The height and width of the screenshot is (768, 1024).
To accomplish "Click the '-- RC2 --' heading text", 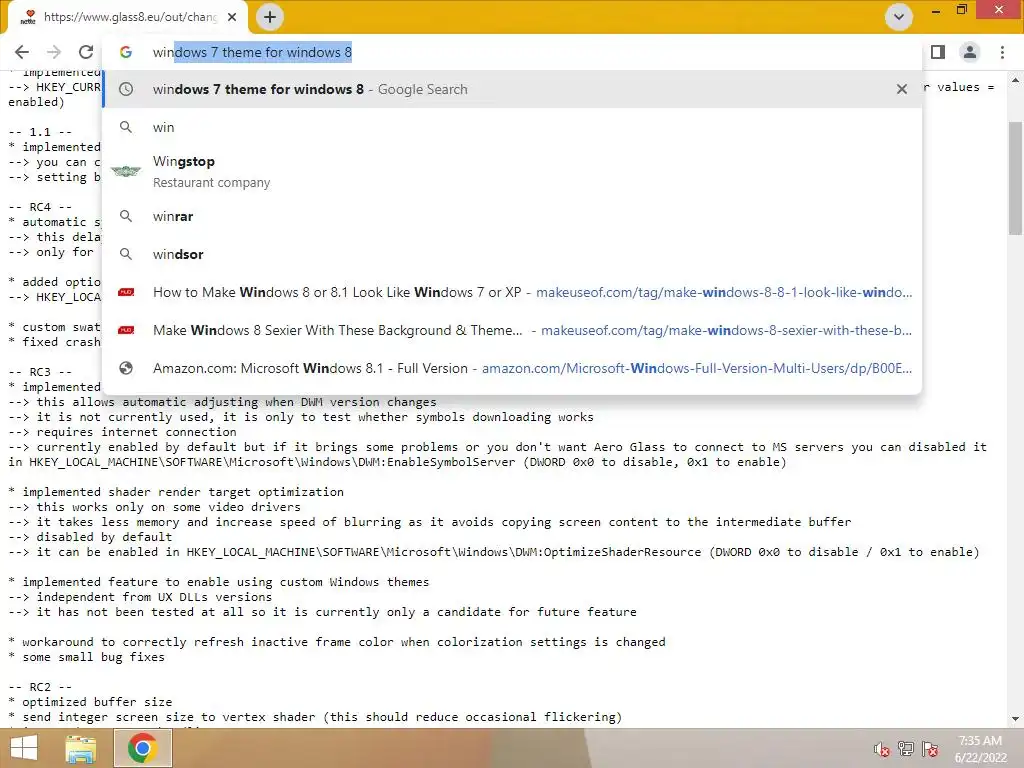I will click(x=40, y=687).
